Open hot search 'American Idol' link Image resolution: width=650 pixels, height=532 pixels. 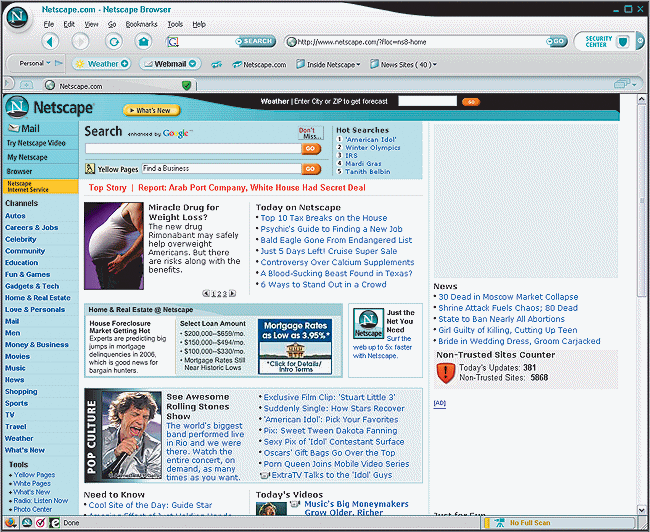(x=371, y=140)
